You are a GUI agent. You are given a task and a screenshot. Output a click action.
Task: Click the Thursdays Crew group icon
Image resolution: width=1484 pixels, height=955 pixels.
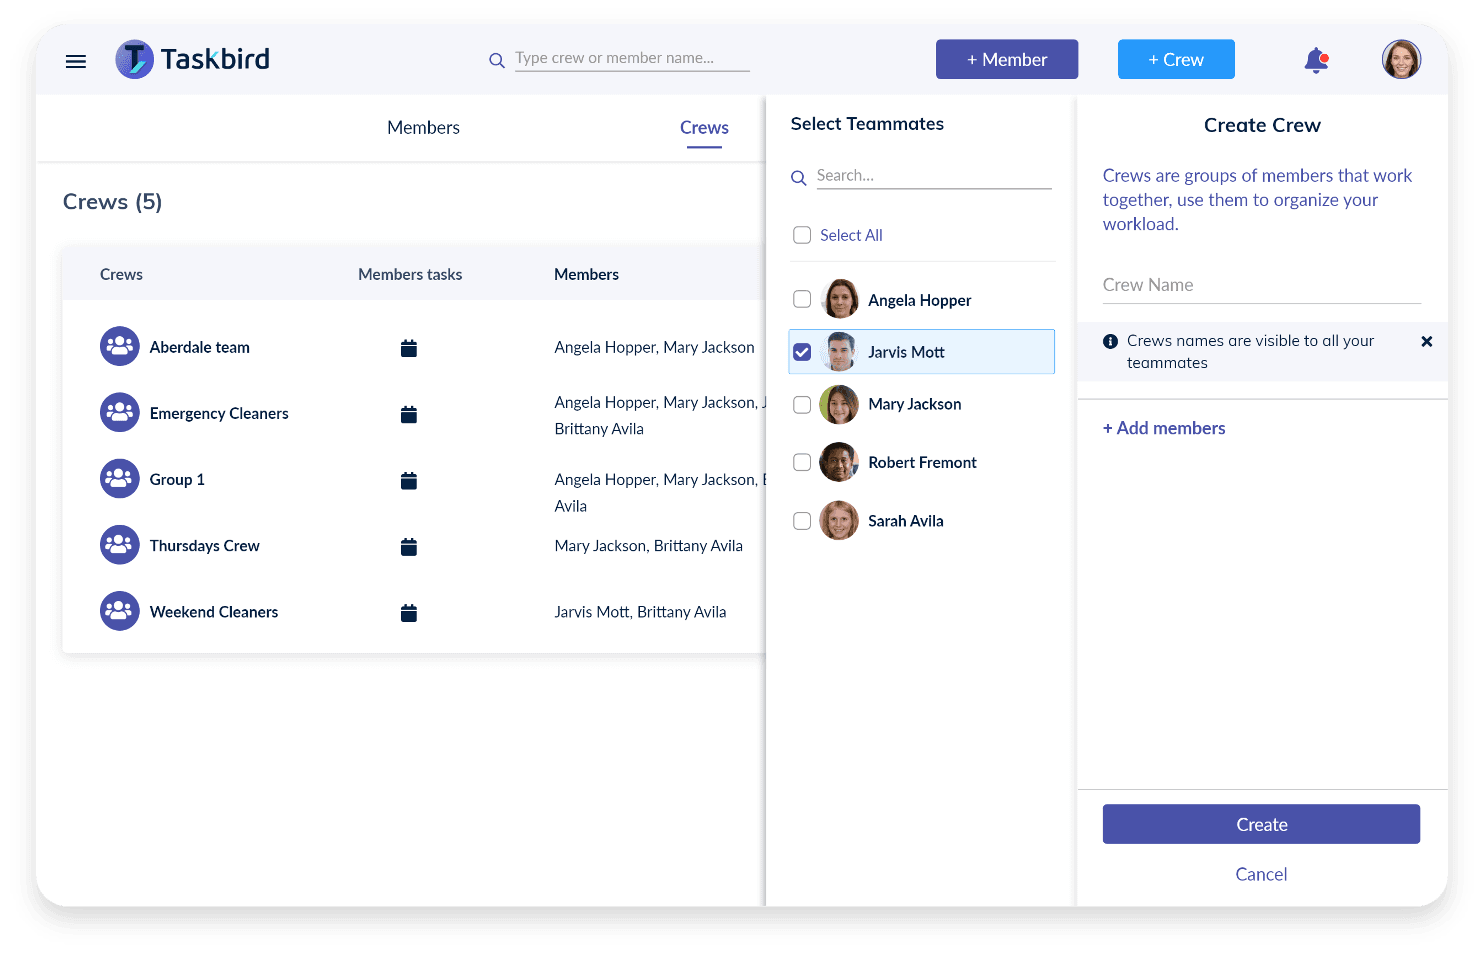120,545
